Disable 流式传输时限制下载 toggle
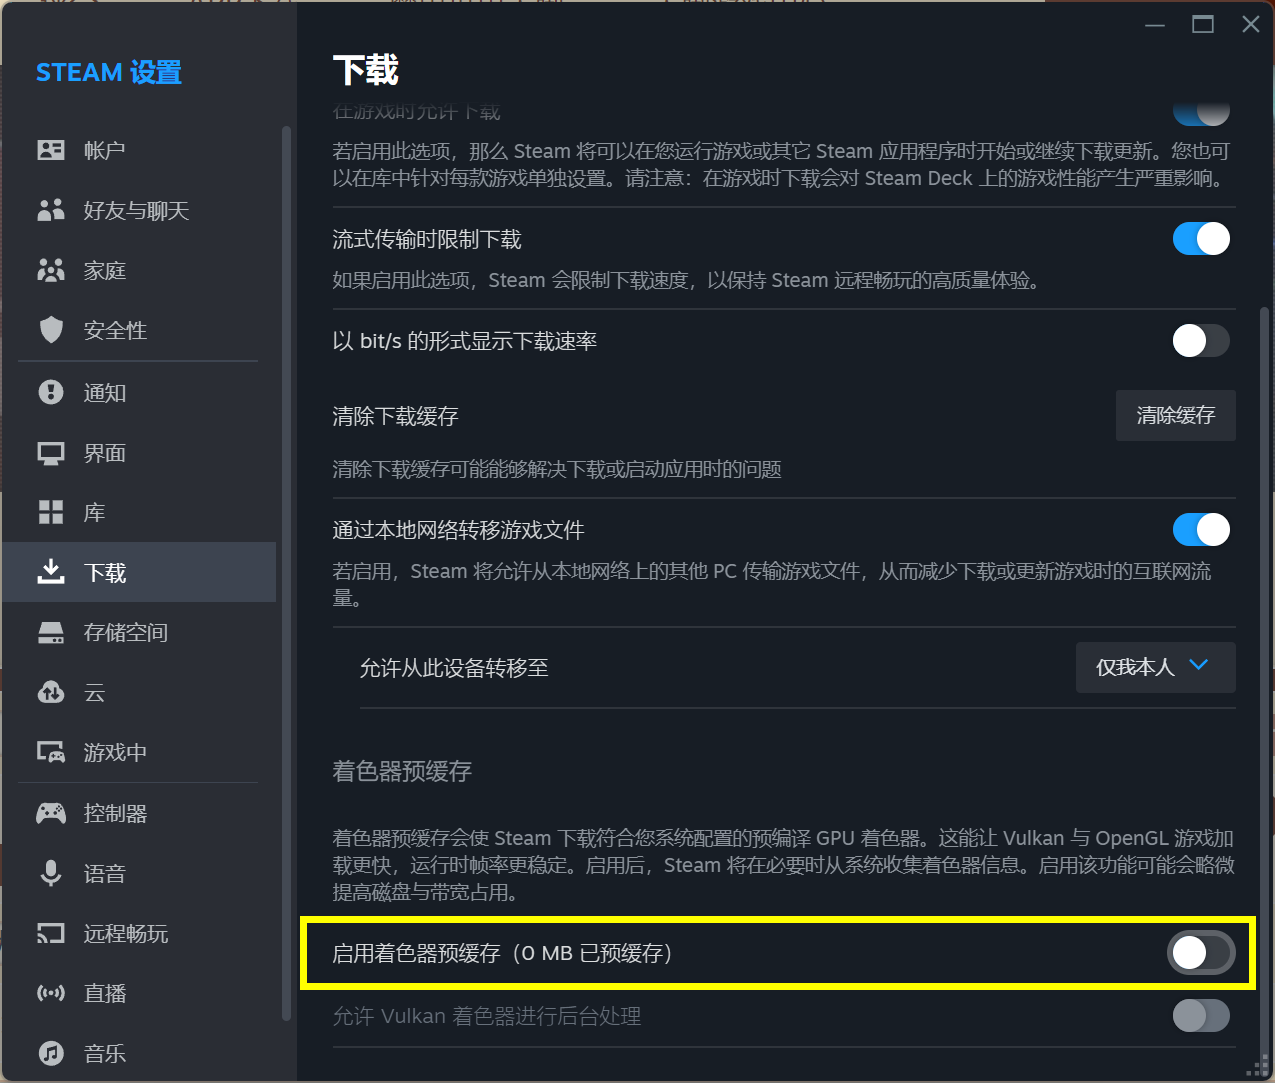1275x1083 pixels. (1201, 238)
